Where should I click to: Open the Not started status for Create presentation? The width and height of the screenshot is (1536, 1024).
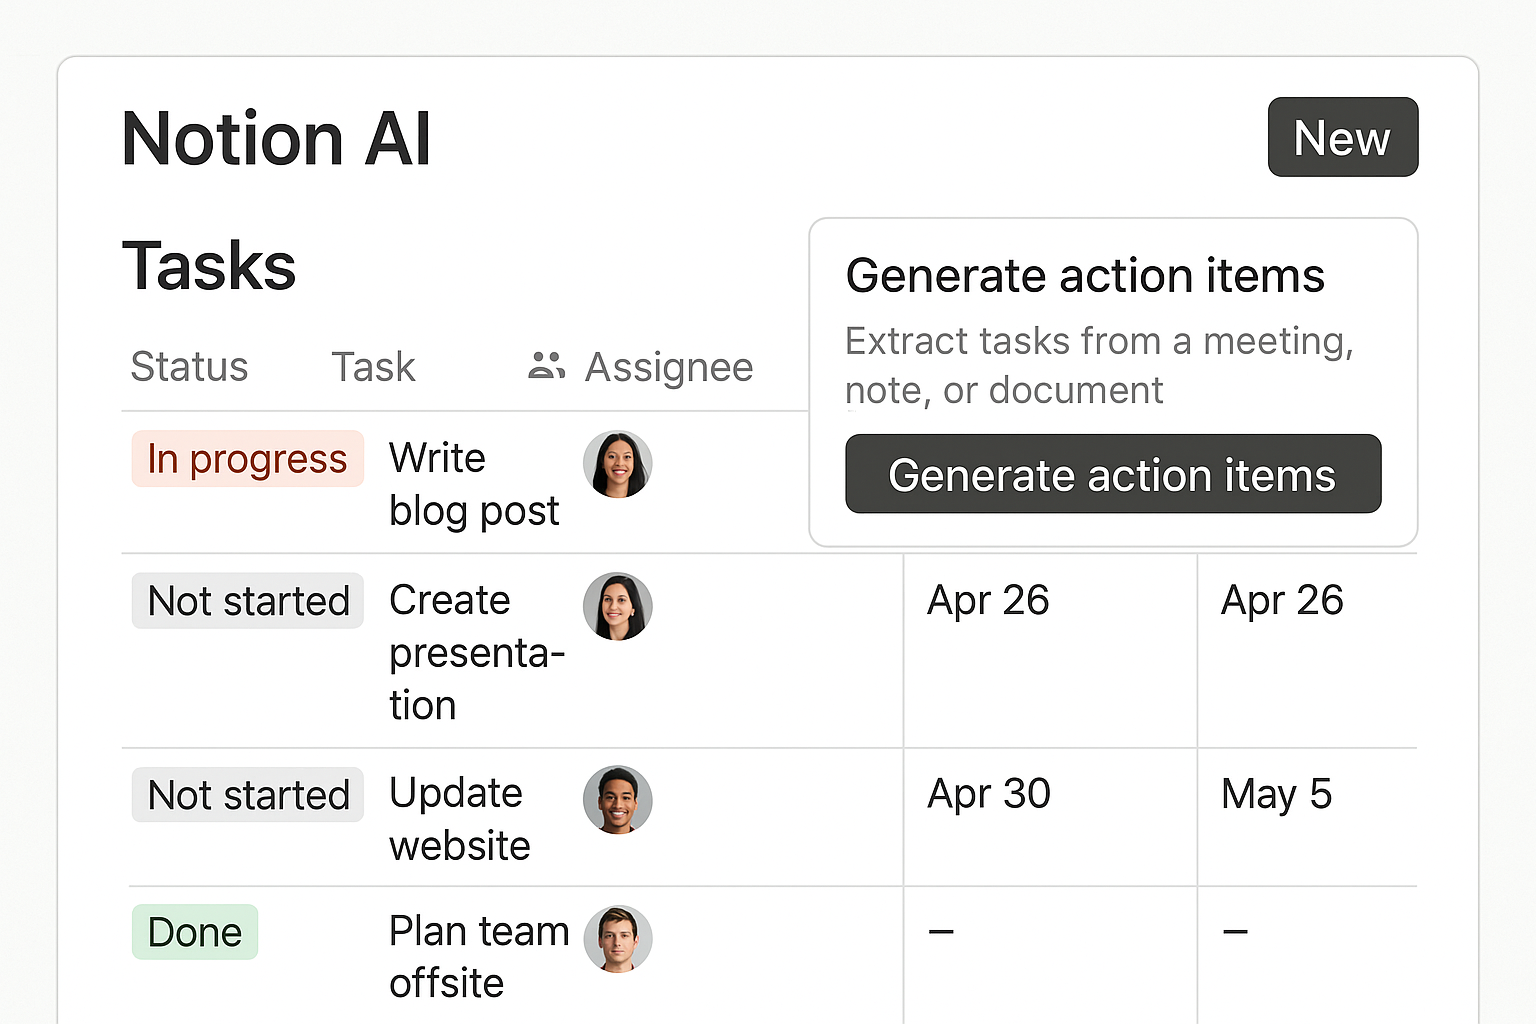[x=247, y=601]
